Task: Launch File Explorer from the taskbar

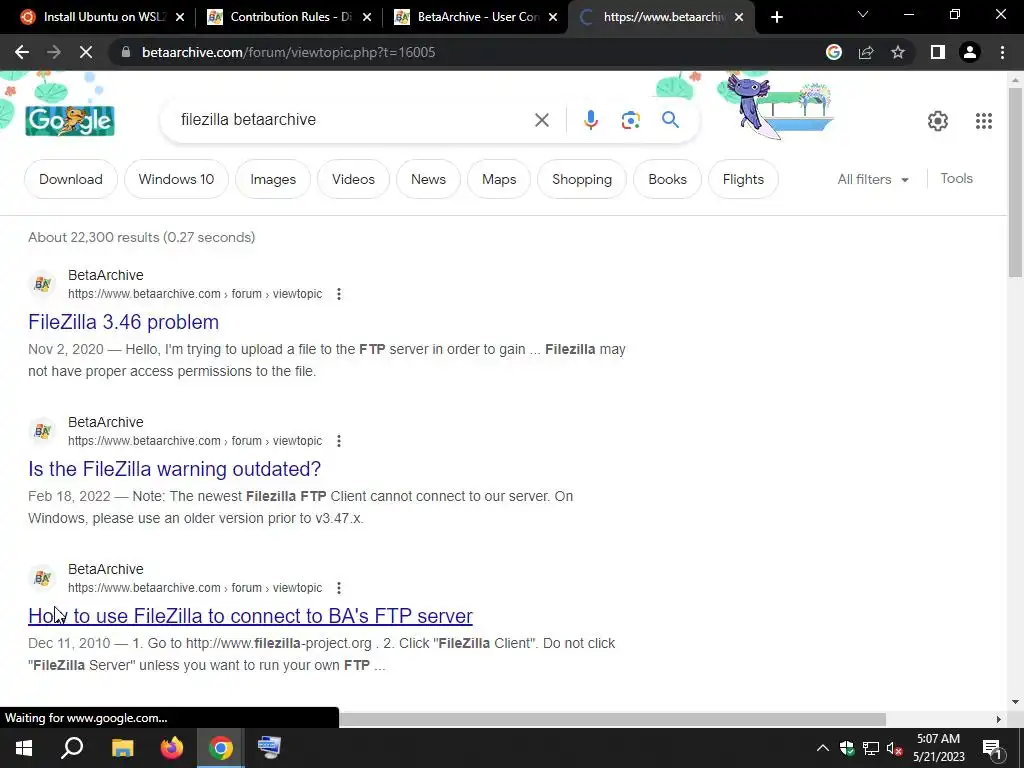Action: pyautogui.click(x=122, y=748)
